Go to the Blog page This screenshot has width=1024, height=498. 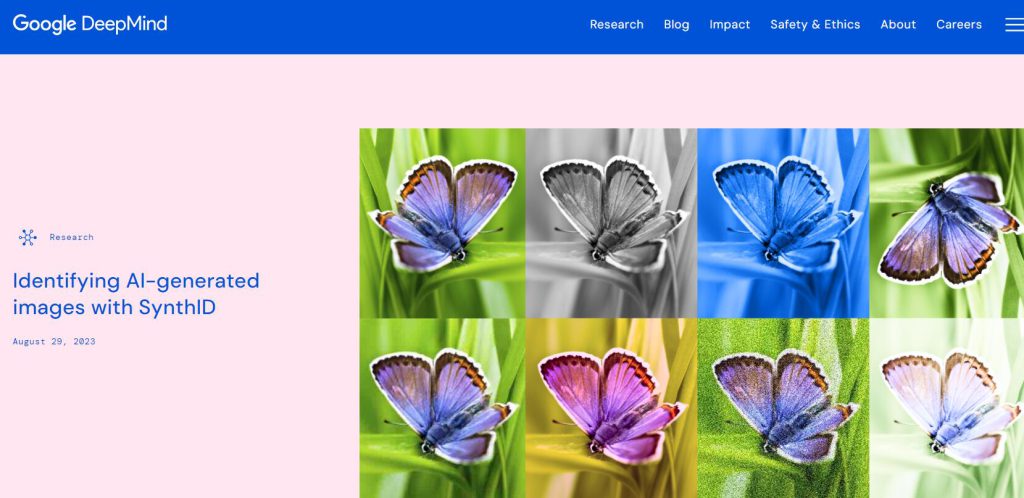click(676, 25)
